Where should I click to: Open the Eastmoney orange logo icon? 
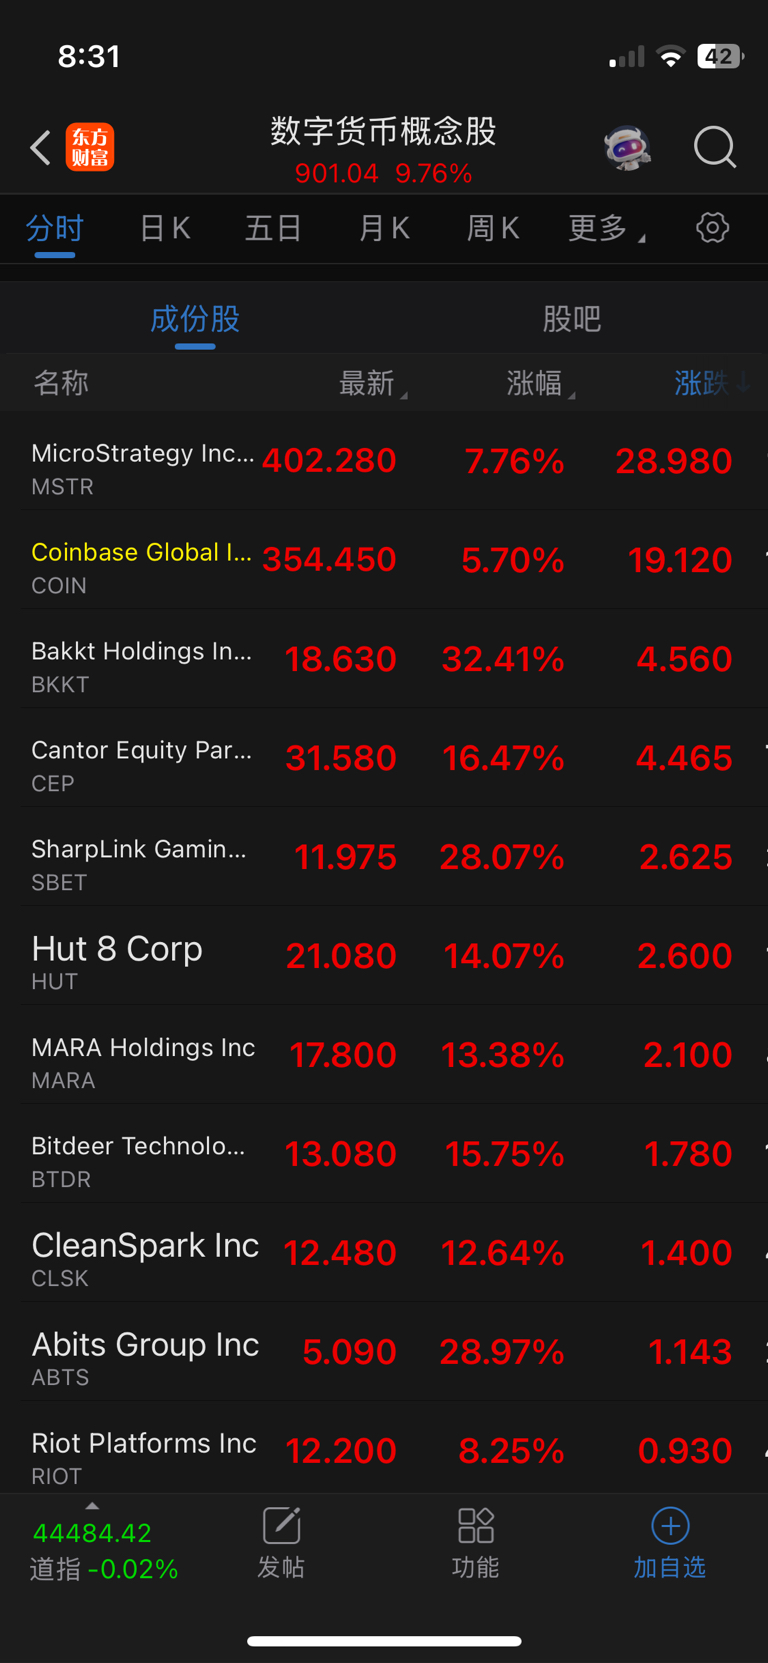click(90, 148)
